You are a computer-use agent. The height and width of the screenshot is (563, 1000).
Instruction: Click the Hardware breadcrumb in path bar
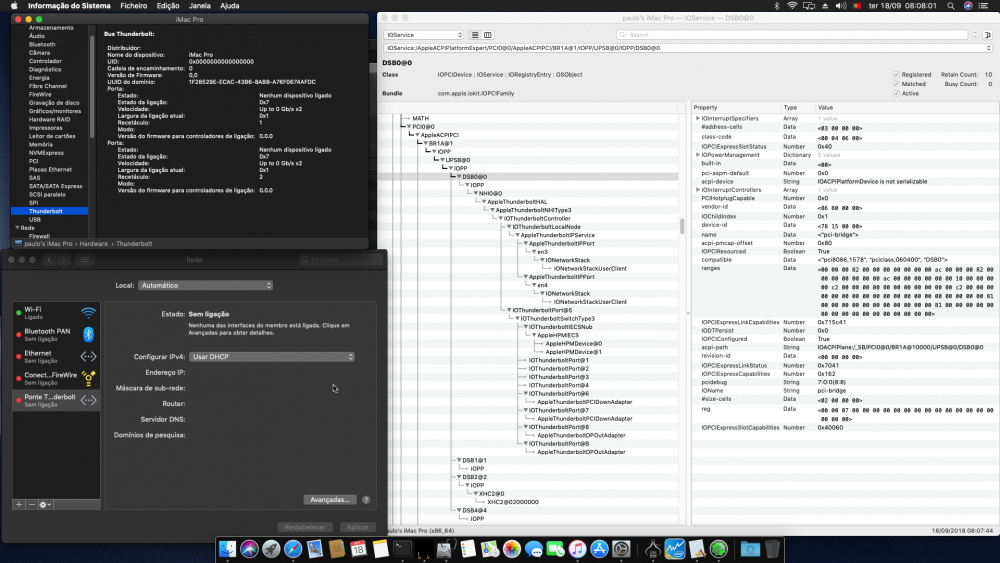(94, 244)
